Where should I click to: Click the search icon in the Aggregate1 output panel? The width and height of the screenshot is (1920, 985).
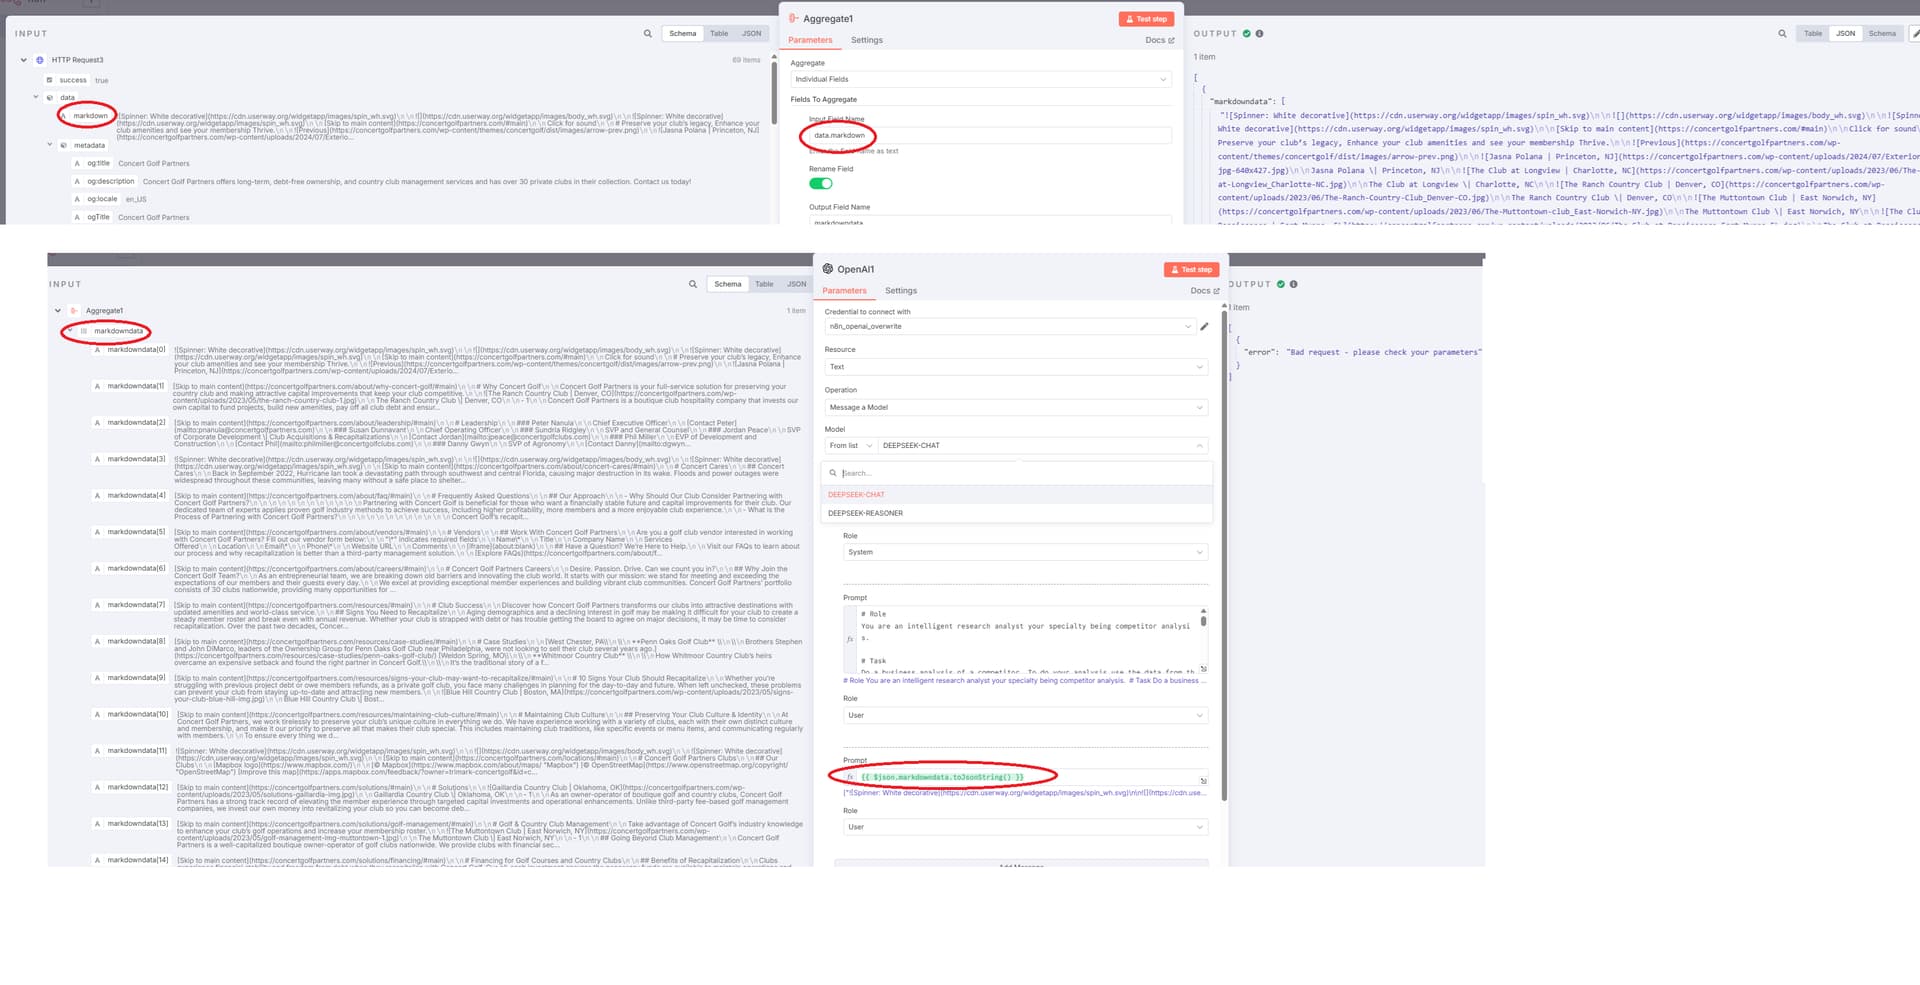1782,33
